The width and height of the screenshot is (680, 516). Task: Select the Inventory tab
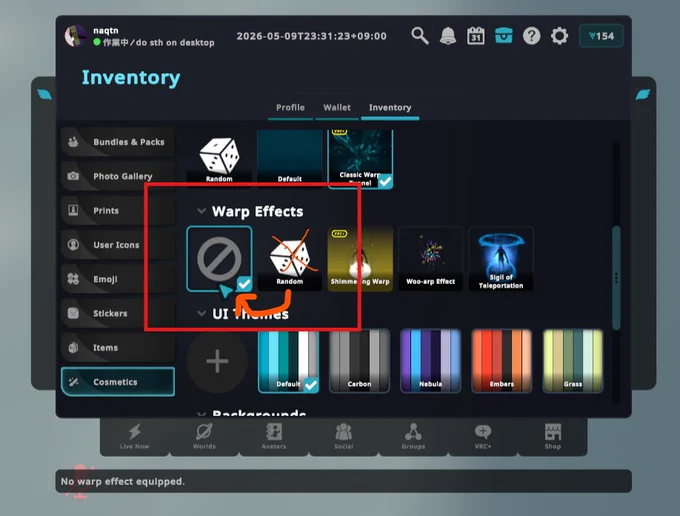point(390,108)
